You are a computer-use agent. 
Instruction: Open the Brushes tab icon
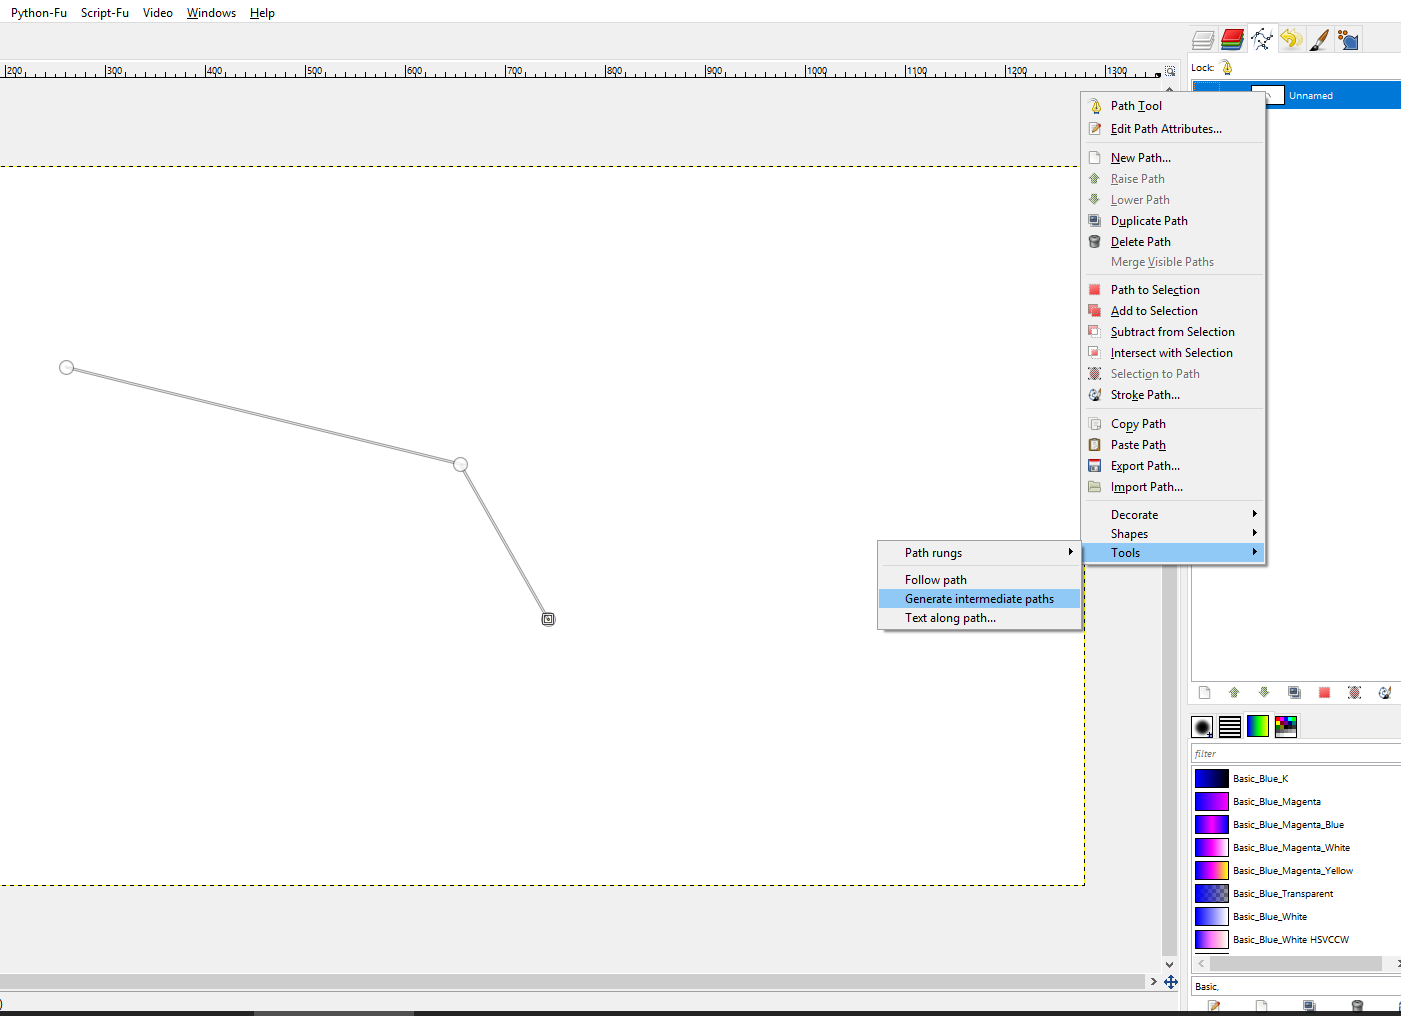coord(1202,726)
